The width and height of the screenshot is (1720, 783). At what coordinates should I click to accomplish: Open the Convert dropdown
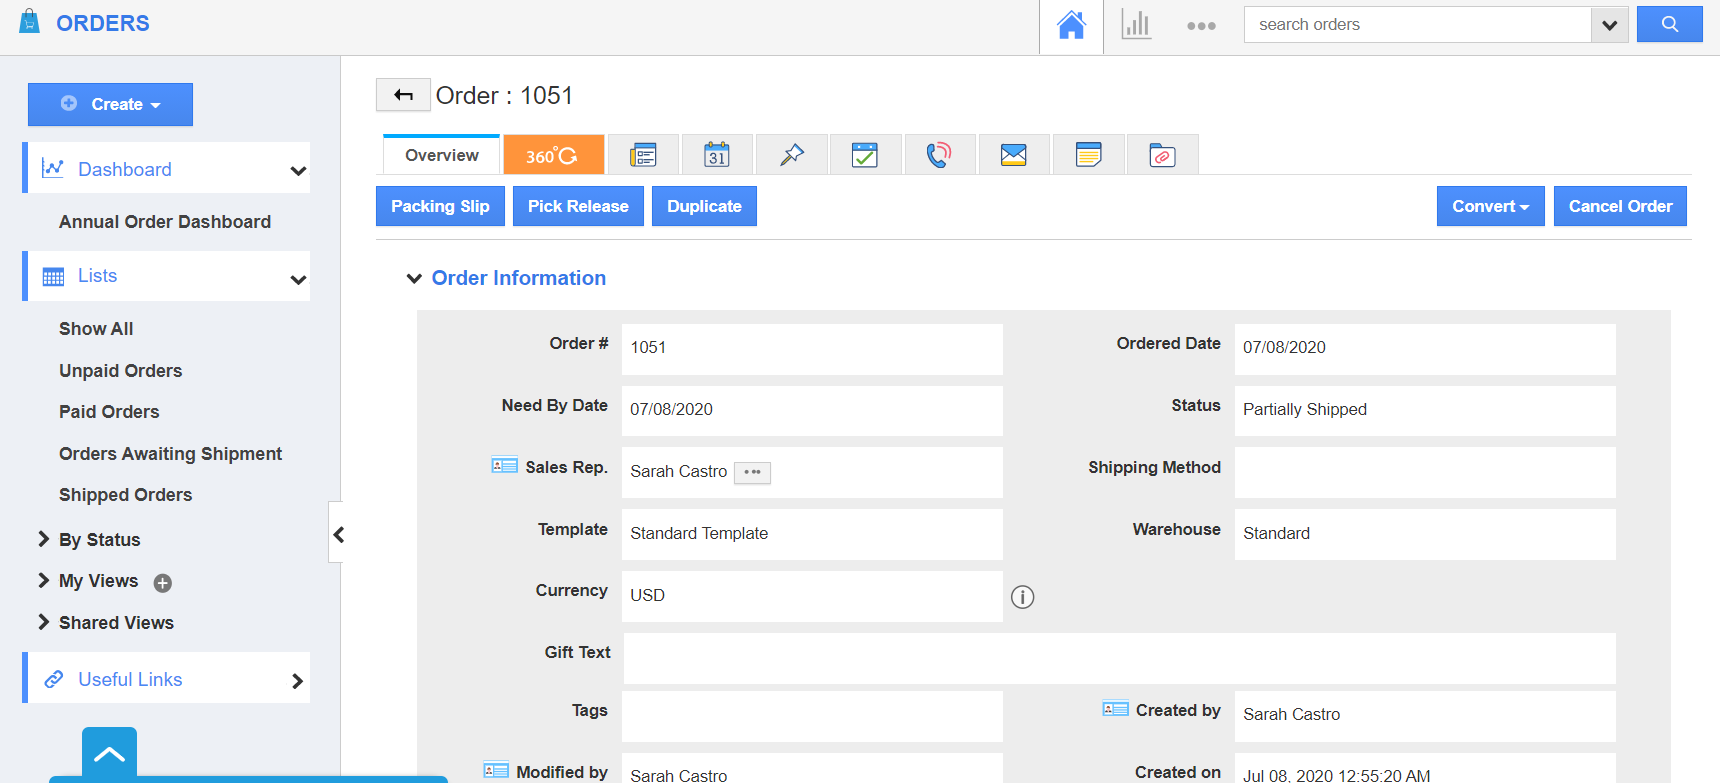click(1490, 206)
